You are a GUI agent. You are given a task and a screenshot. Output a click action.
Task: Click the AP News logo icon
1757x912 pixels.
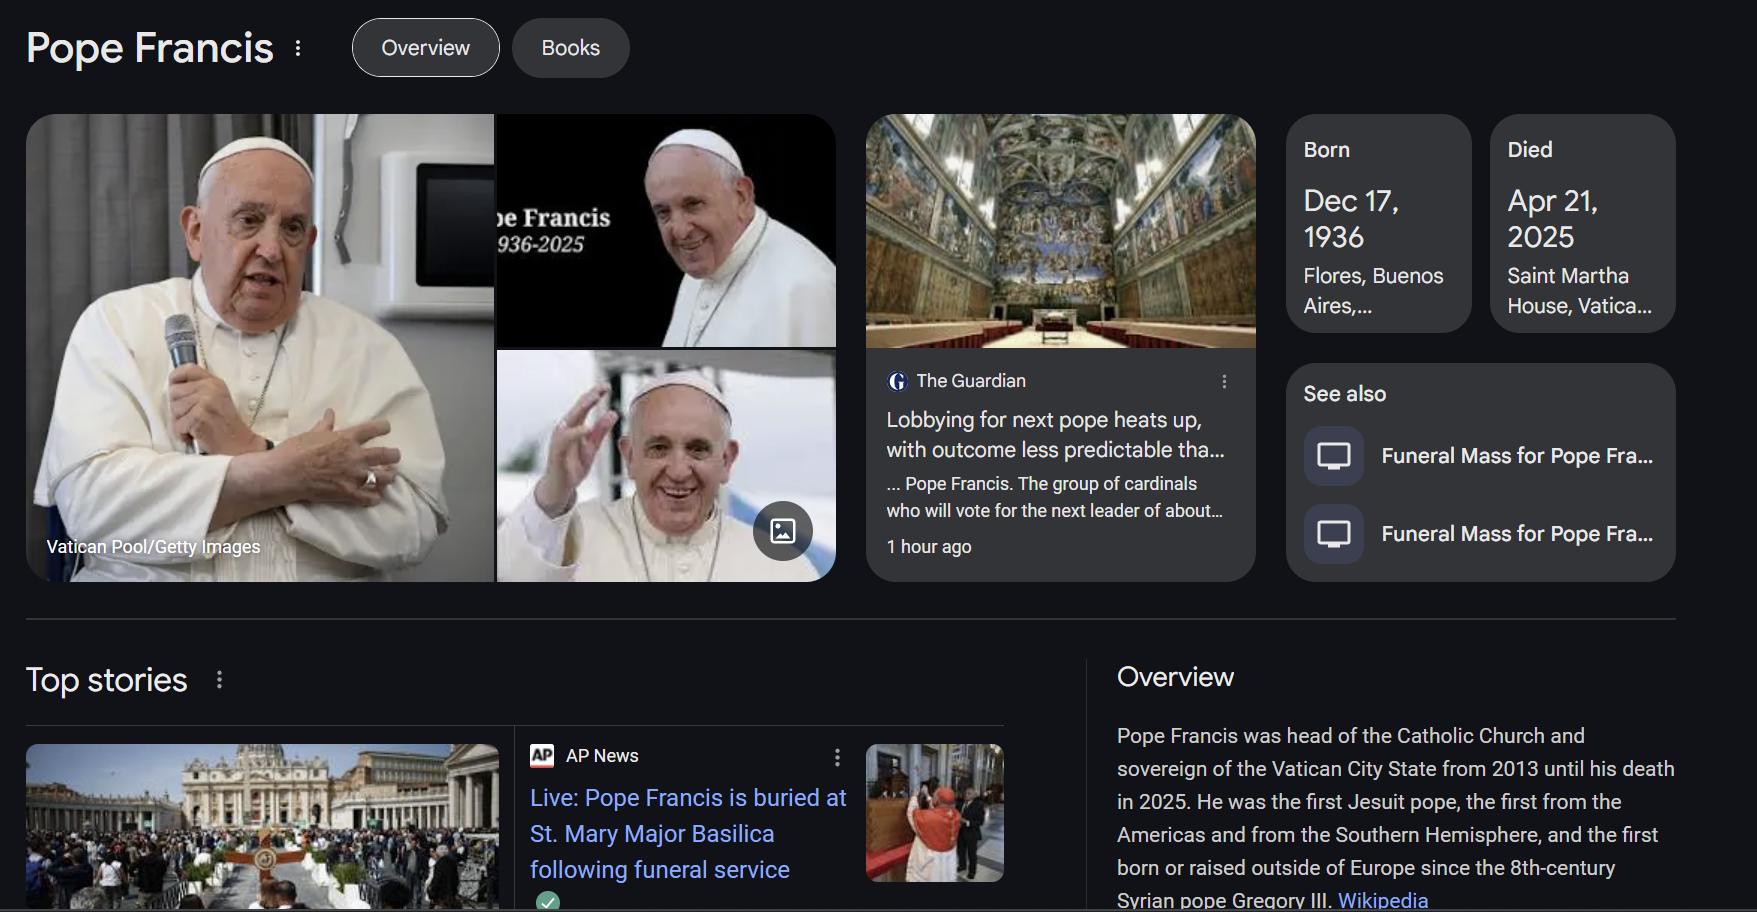(542, 756)
